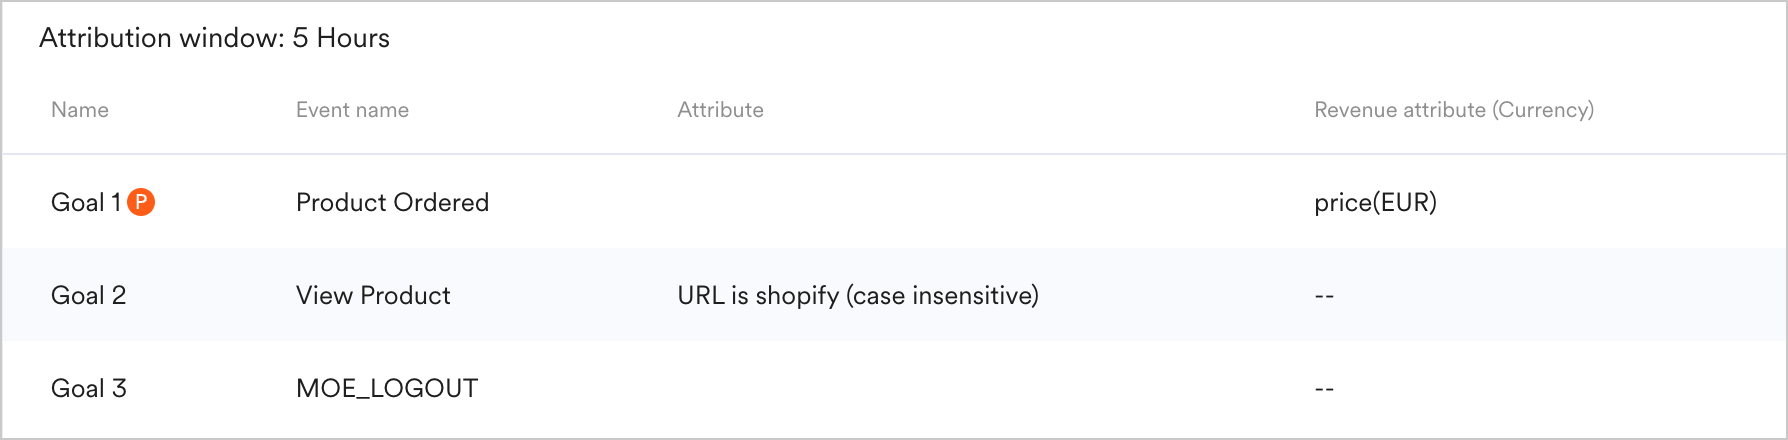Click the Name column header
This screenshot has height=440, width=1788.
click(x=80, y=110)
